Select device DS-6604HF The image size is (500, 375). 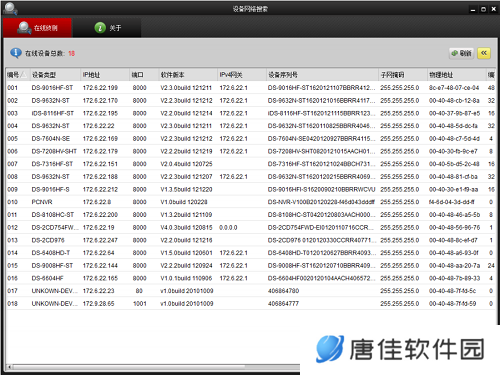click(47, 278)
